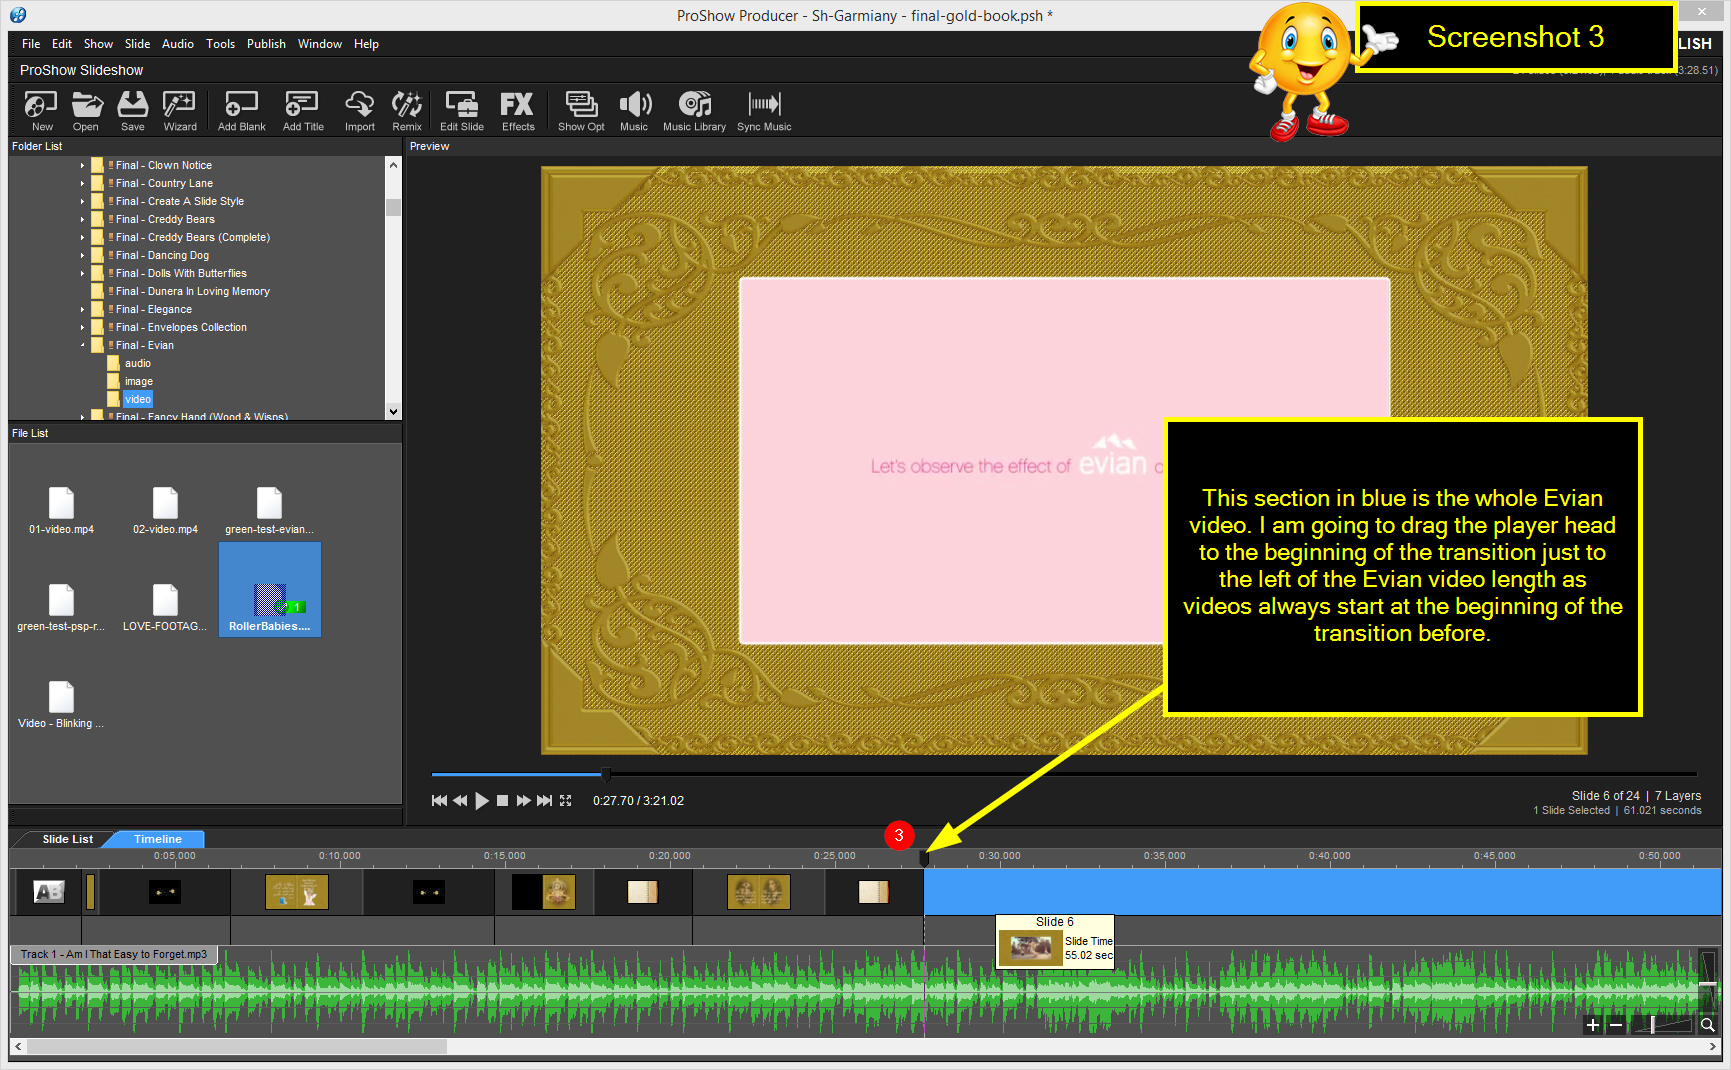Click the preview seek bar handle
This screenshot has height=1070, width=1731.
606,774
